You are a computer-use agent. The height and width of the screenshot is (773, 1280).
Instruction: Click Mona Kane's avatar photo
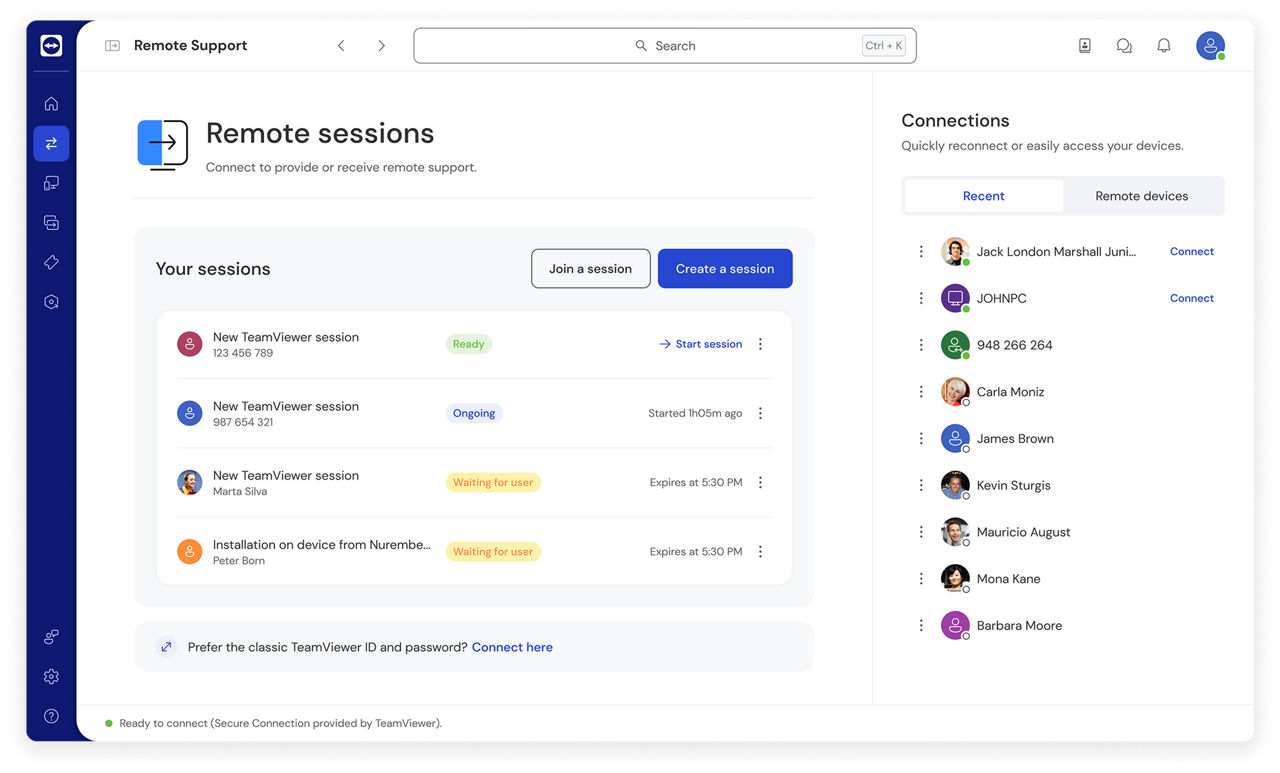click(x=955, y=578)
